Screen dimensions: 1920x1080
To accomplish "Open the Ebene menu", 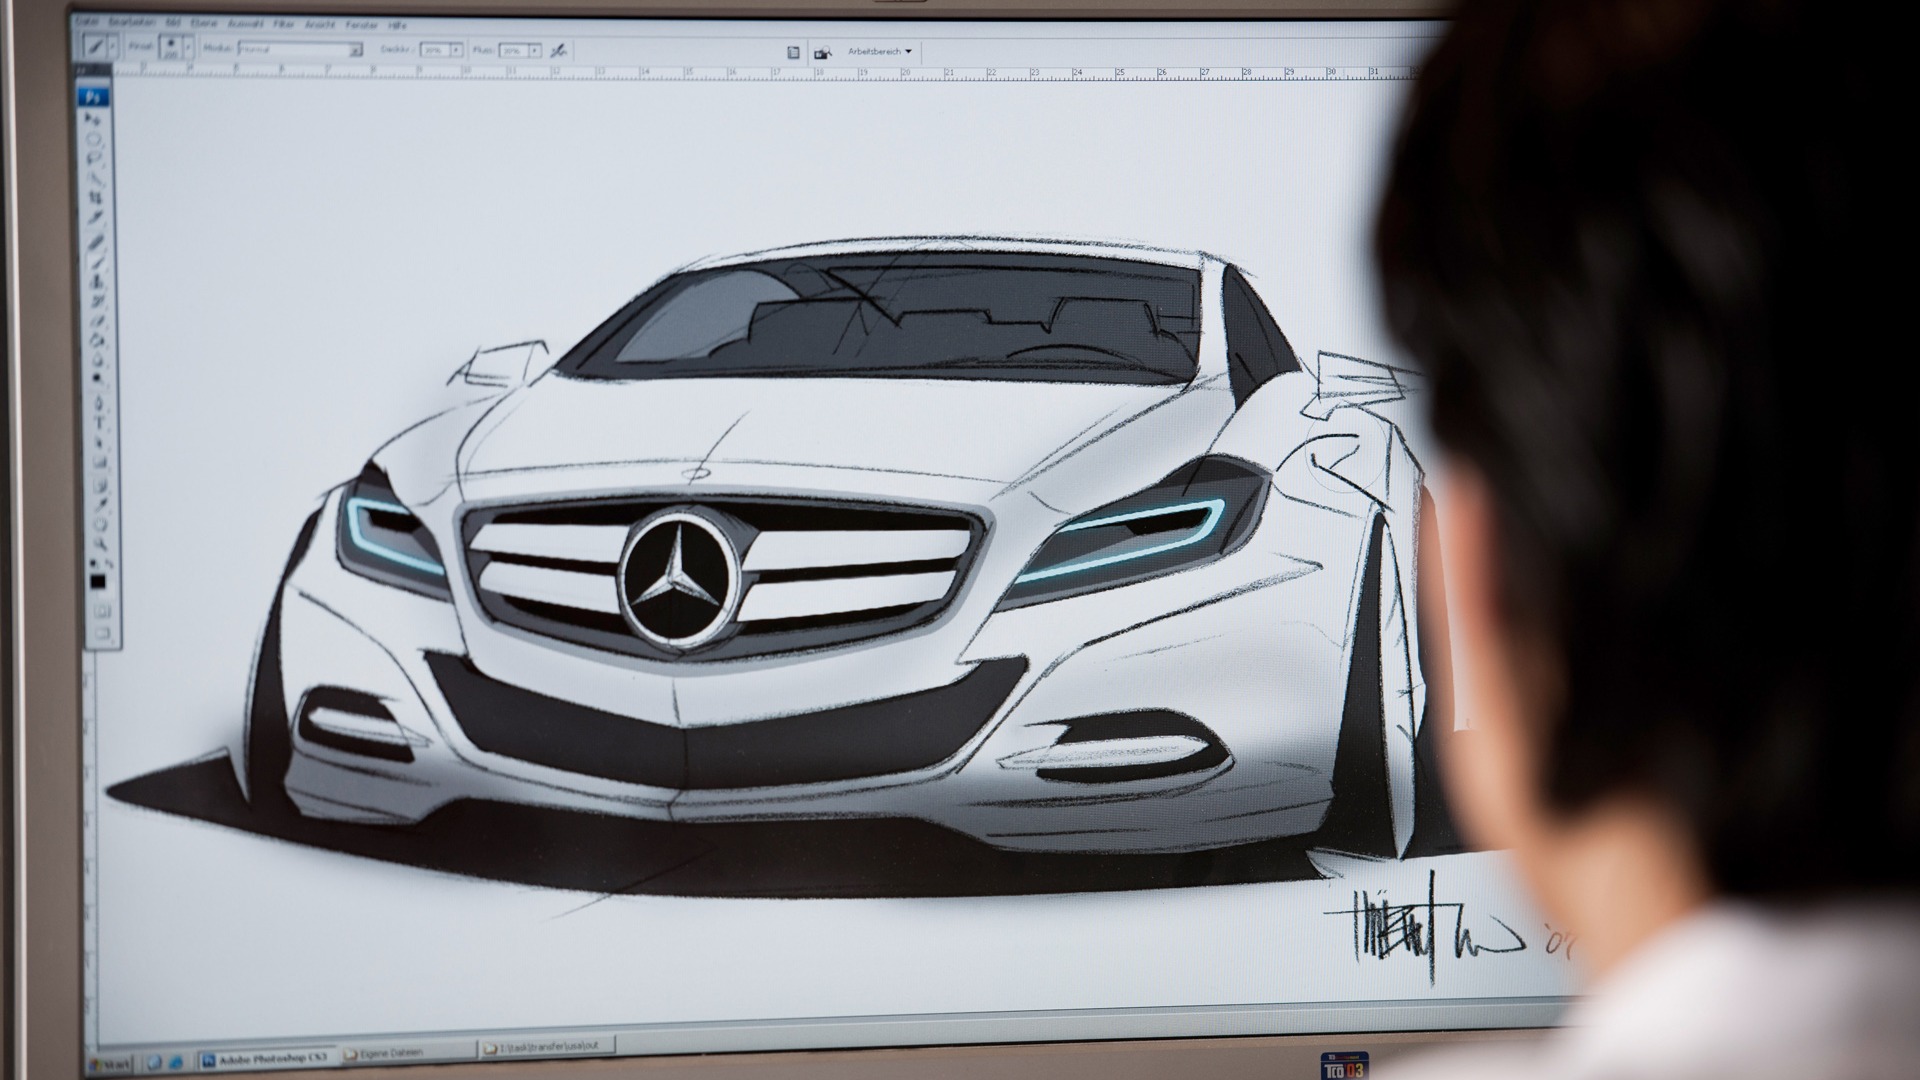I will (x=203, y=23).
